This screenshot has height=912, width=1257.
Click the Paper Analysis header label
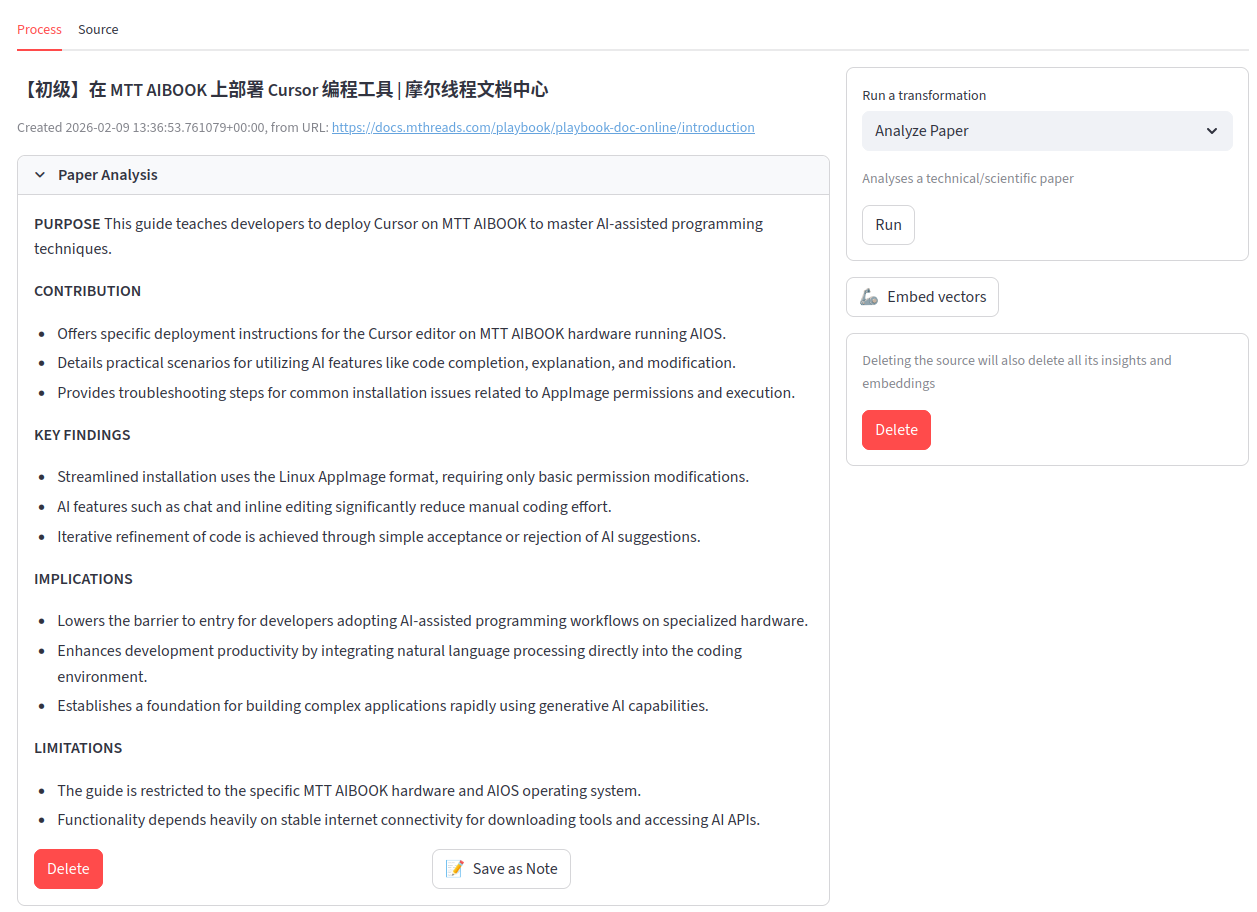point(108,175)
